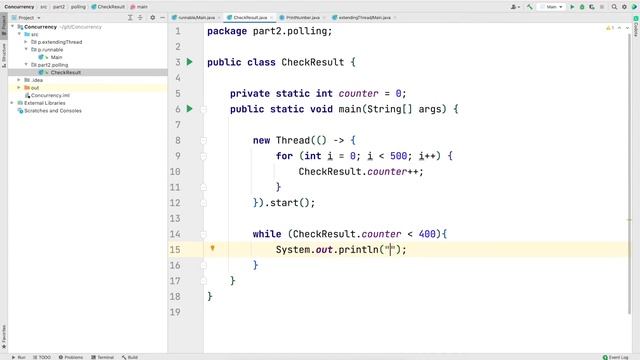Run the main method from the gutter

(189, 109)
